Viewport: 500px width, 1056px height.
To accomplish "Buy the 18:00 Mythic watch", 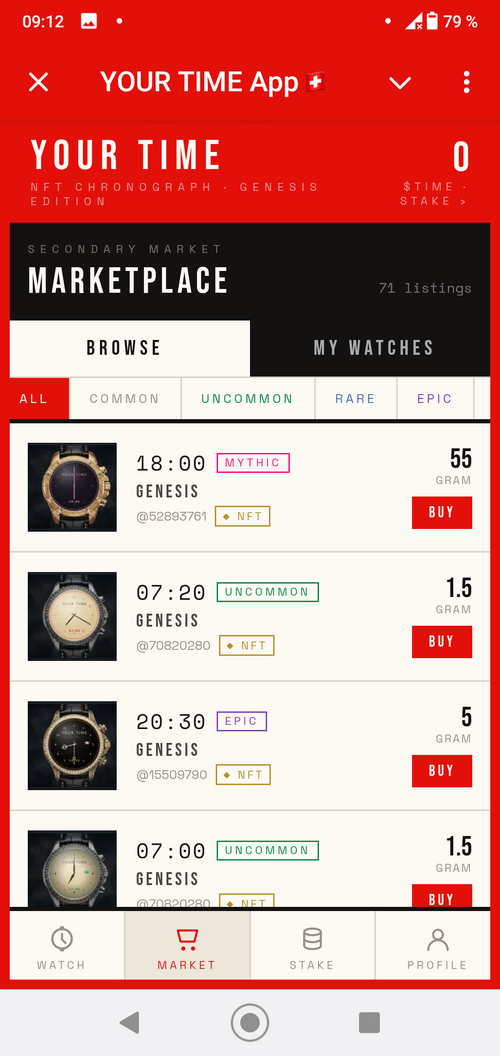I will click(442, 513).
